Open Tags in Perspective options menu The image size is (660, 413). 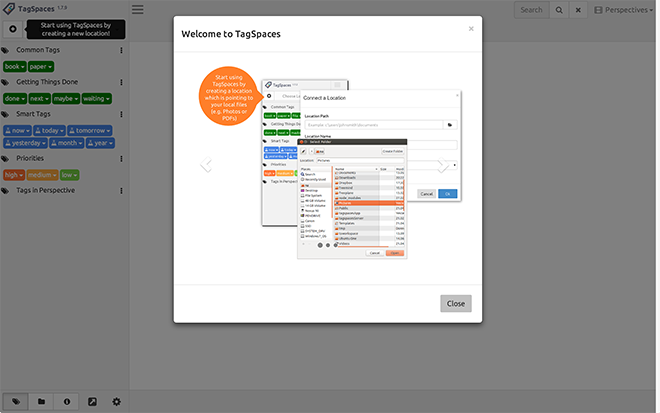coord(121,191)
